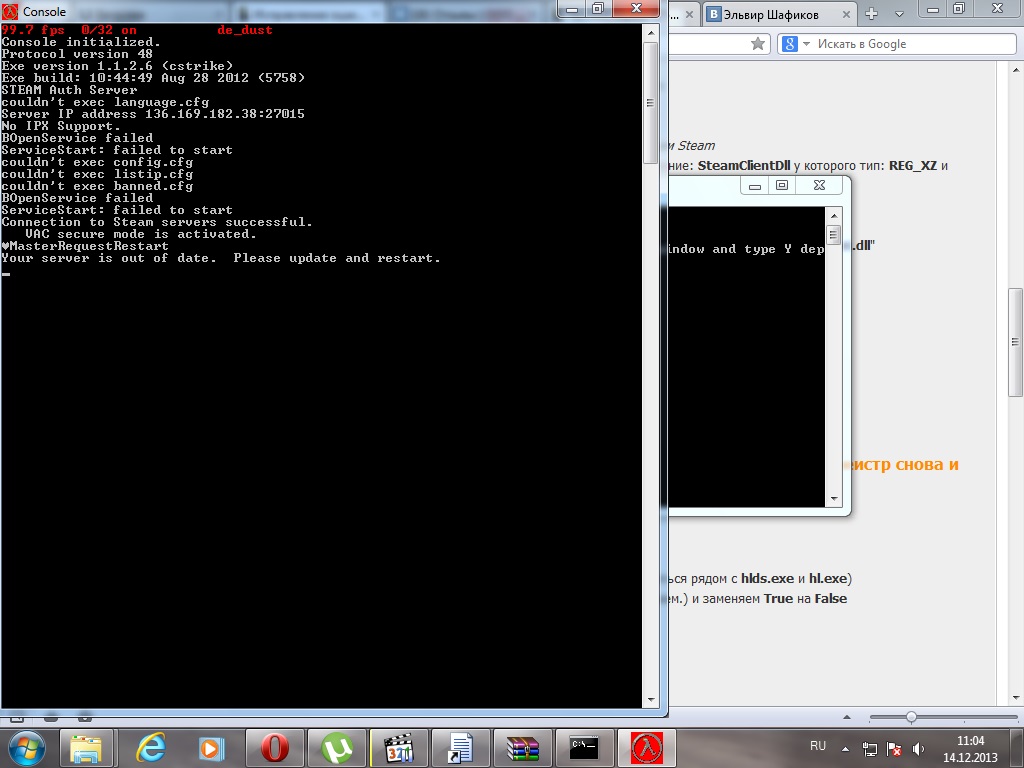Open the document shortcut taskbar icon

pyautogui.click(x=460, y=748)
